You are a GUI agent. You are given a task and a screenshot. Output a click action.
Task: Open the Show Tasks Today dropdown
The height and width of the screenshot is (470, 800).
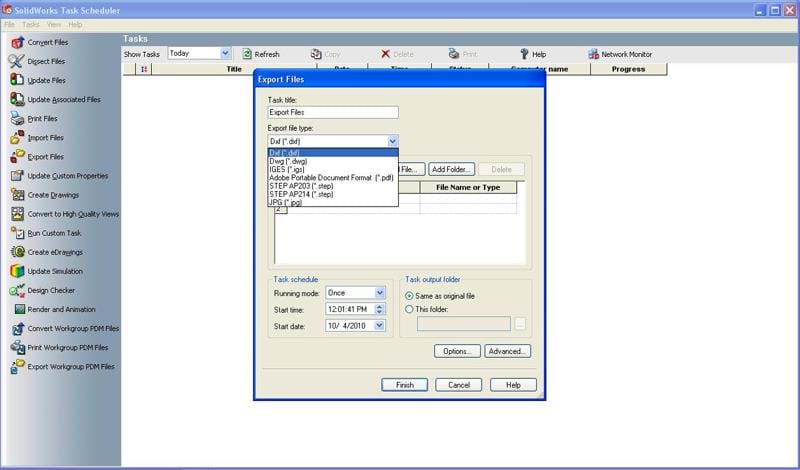(x=224, y=53)
